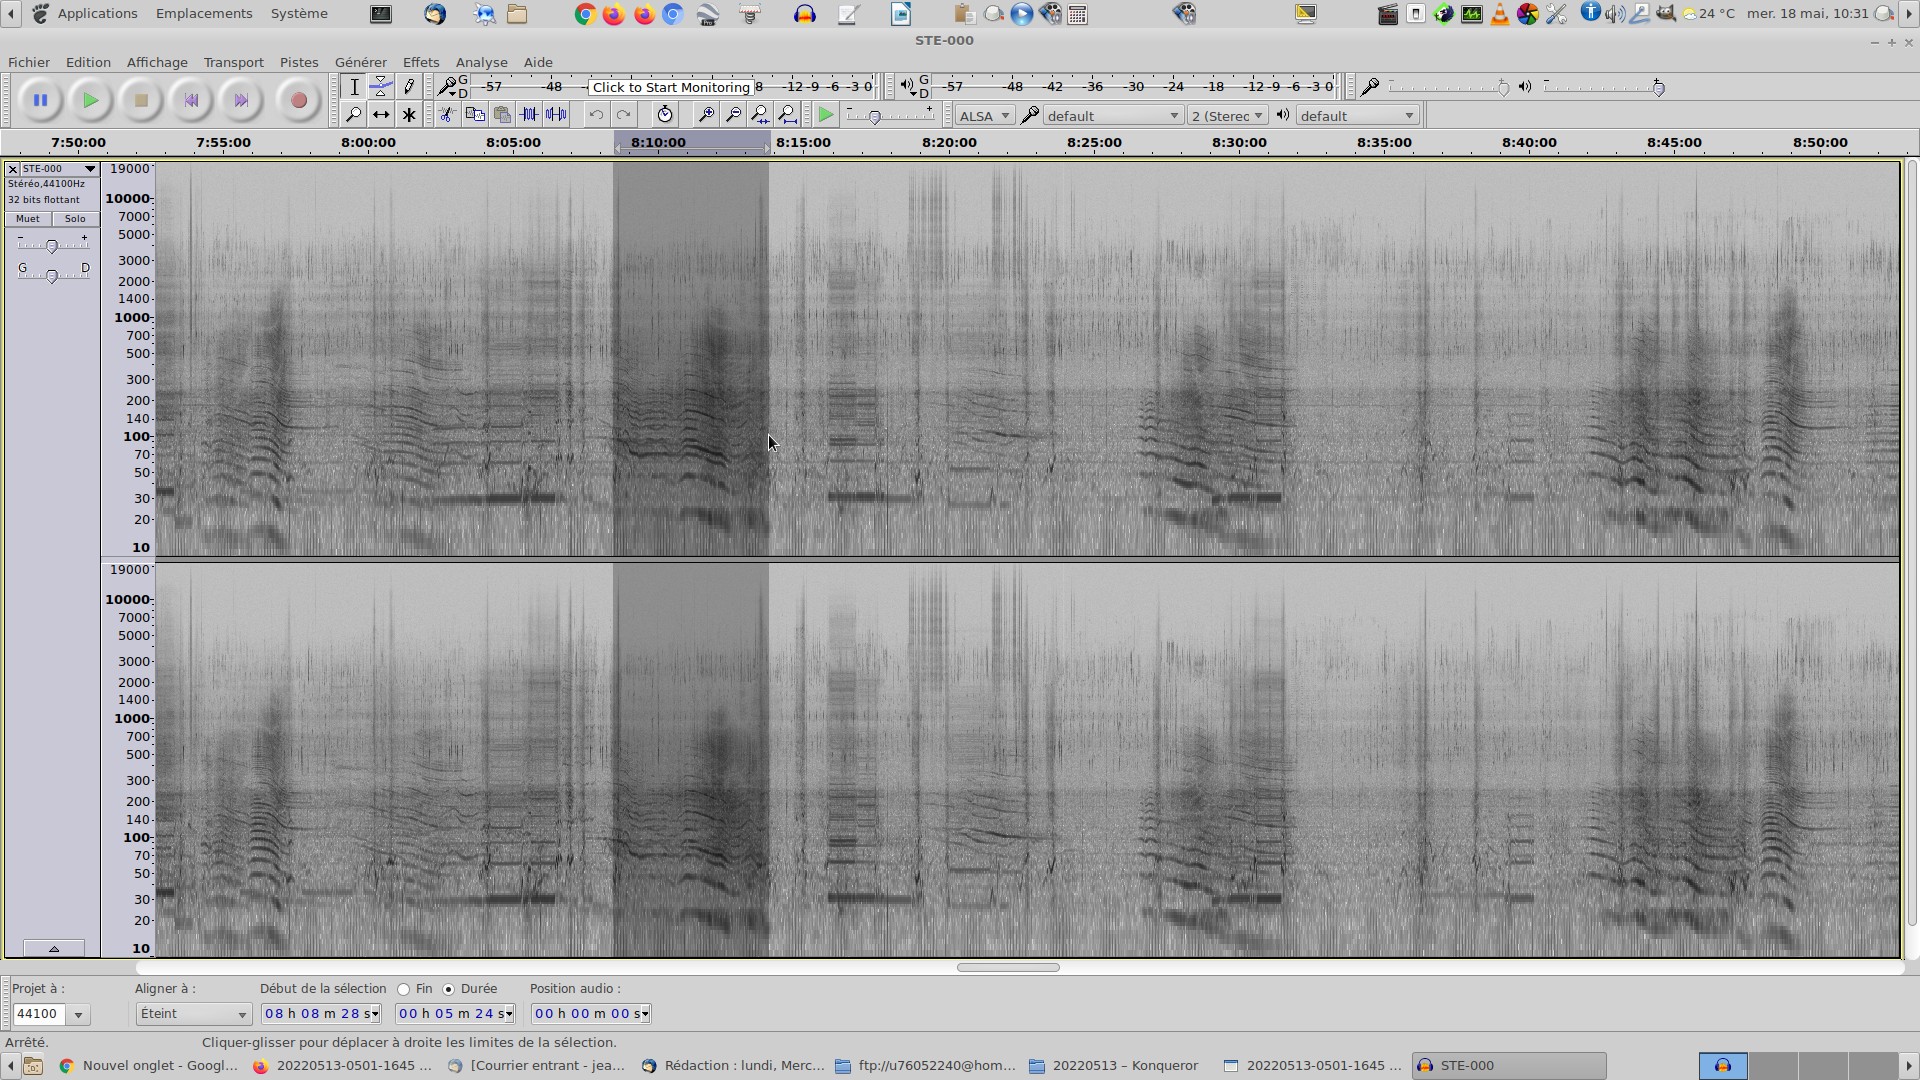Toggle Muet on STE-000 track
The image size is (1920, 1080).
pyautogui.click(x=28, y=219)
